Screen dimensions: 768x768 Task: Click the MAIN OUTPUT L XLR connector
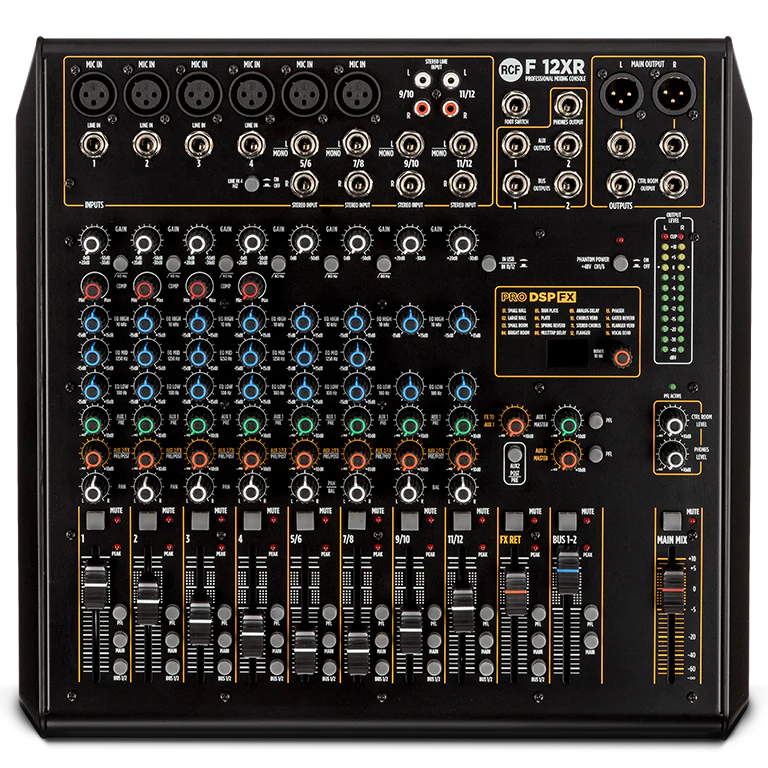coord(621,94)
